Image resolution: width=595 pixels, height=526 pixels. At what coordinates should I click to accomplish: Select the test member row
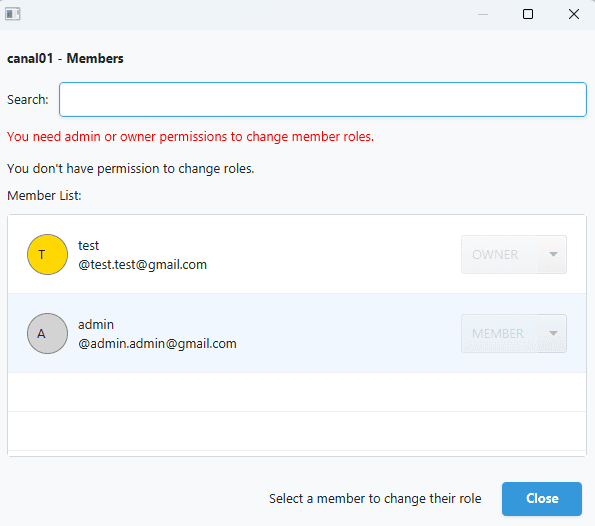(x=297, y=254)
